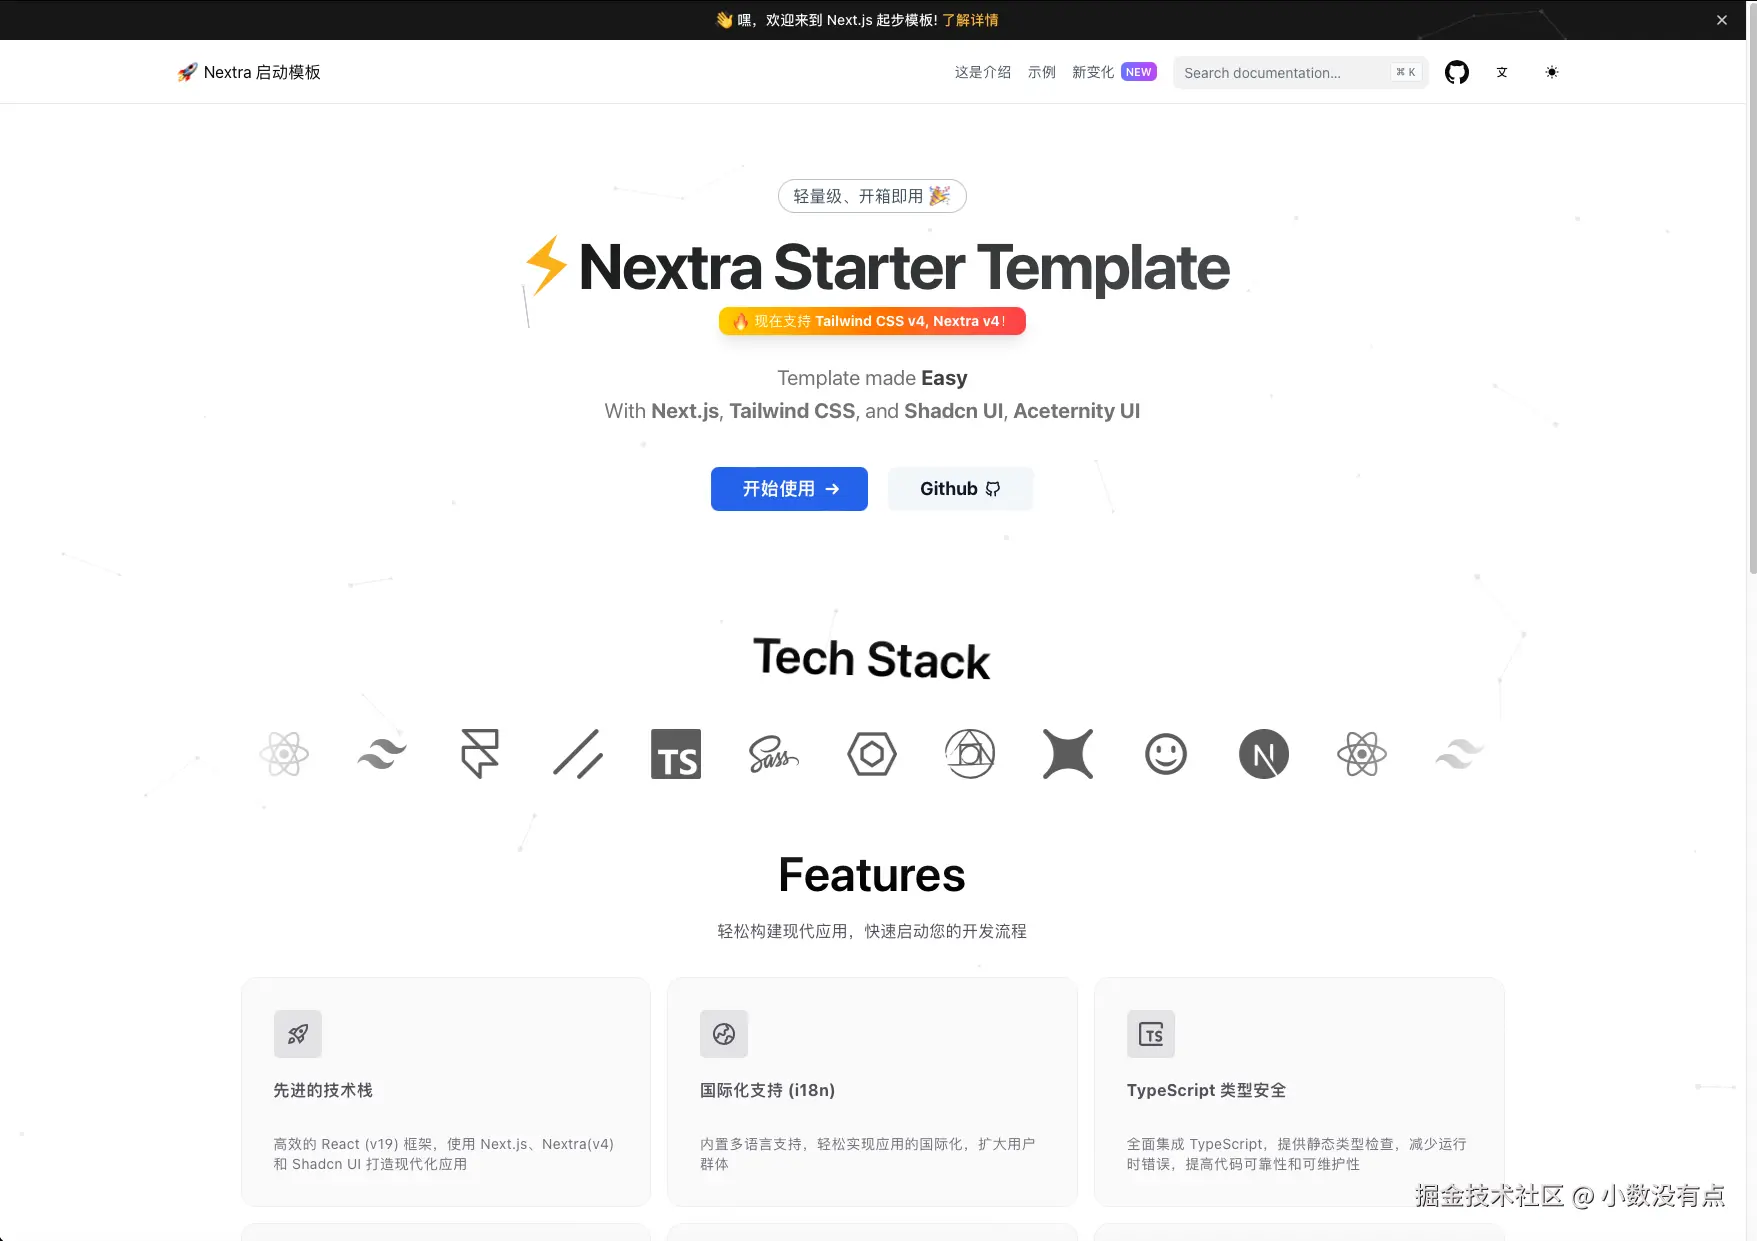
Task: Click the 先进的技术栈 card title
Action: 323,1090
